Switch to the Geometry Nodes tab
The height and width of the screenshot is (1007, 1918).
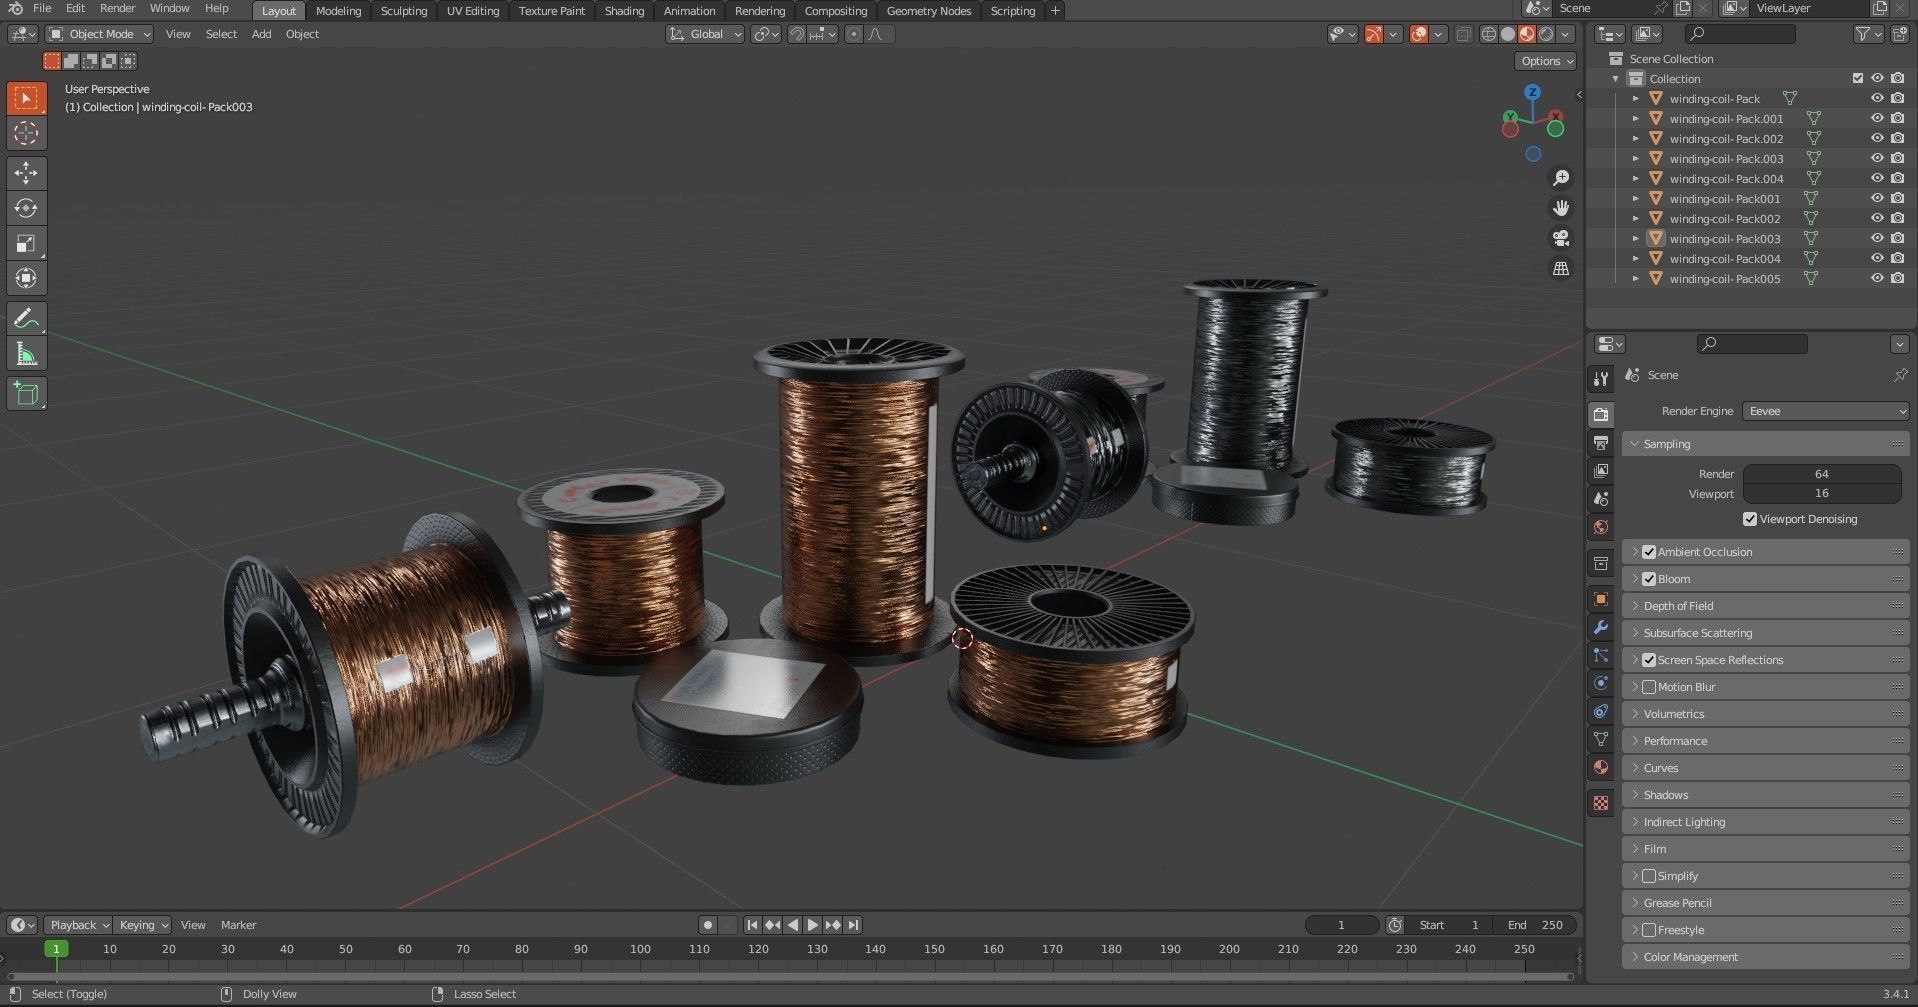point(928,11)
